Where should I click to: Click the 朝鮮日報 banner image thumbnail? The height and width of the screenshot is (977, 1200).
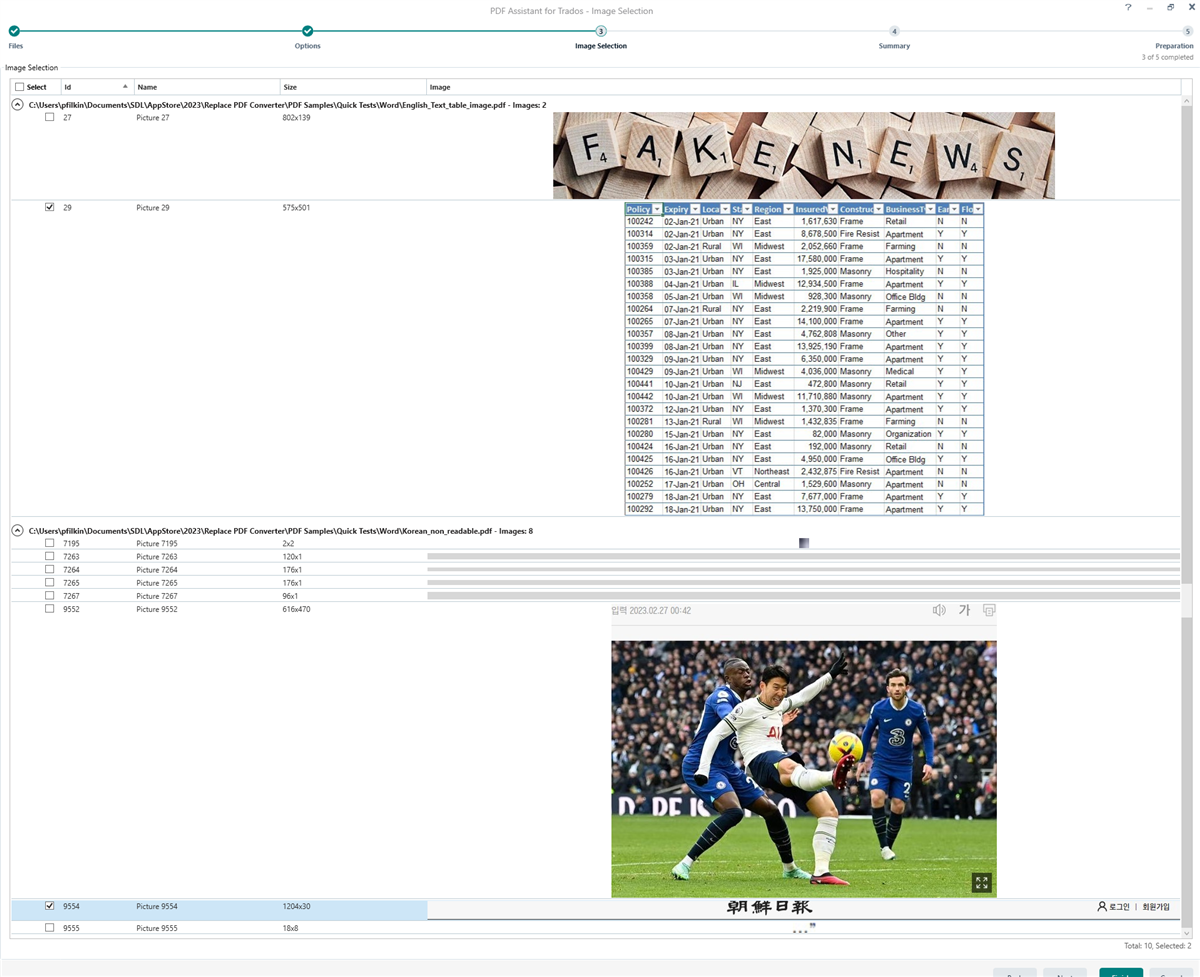[804, 907]
